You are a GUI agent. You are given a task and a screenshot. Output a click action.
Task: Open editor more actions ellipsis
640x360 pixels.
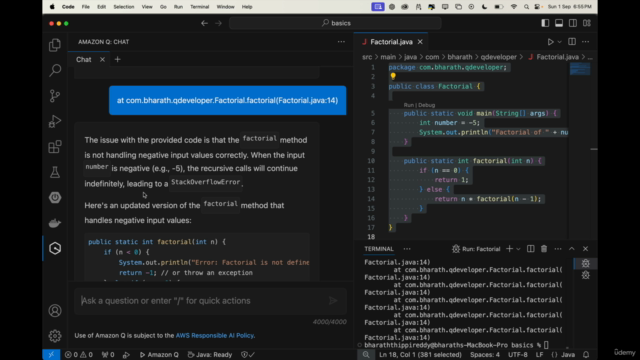pyautogui.click(x=585, y=42)
